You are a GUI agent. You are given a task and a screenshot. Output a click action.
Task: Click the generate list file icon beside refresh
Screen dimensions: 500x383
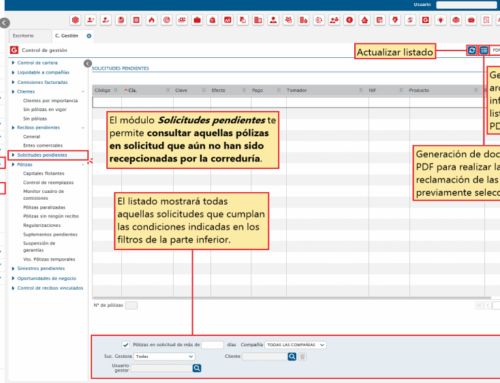(484, 50)
